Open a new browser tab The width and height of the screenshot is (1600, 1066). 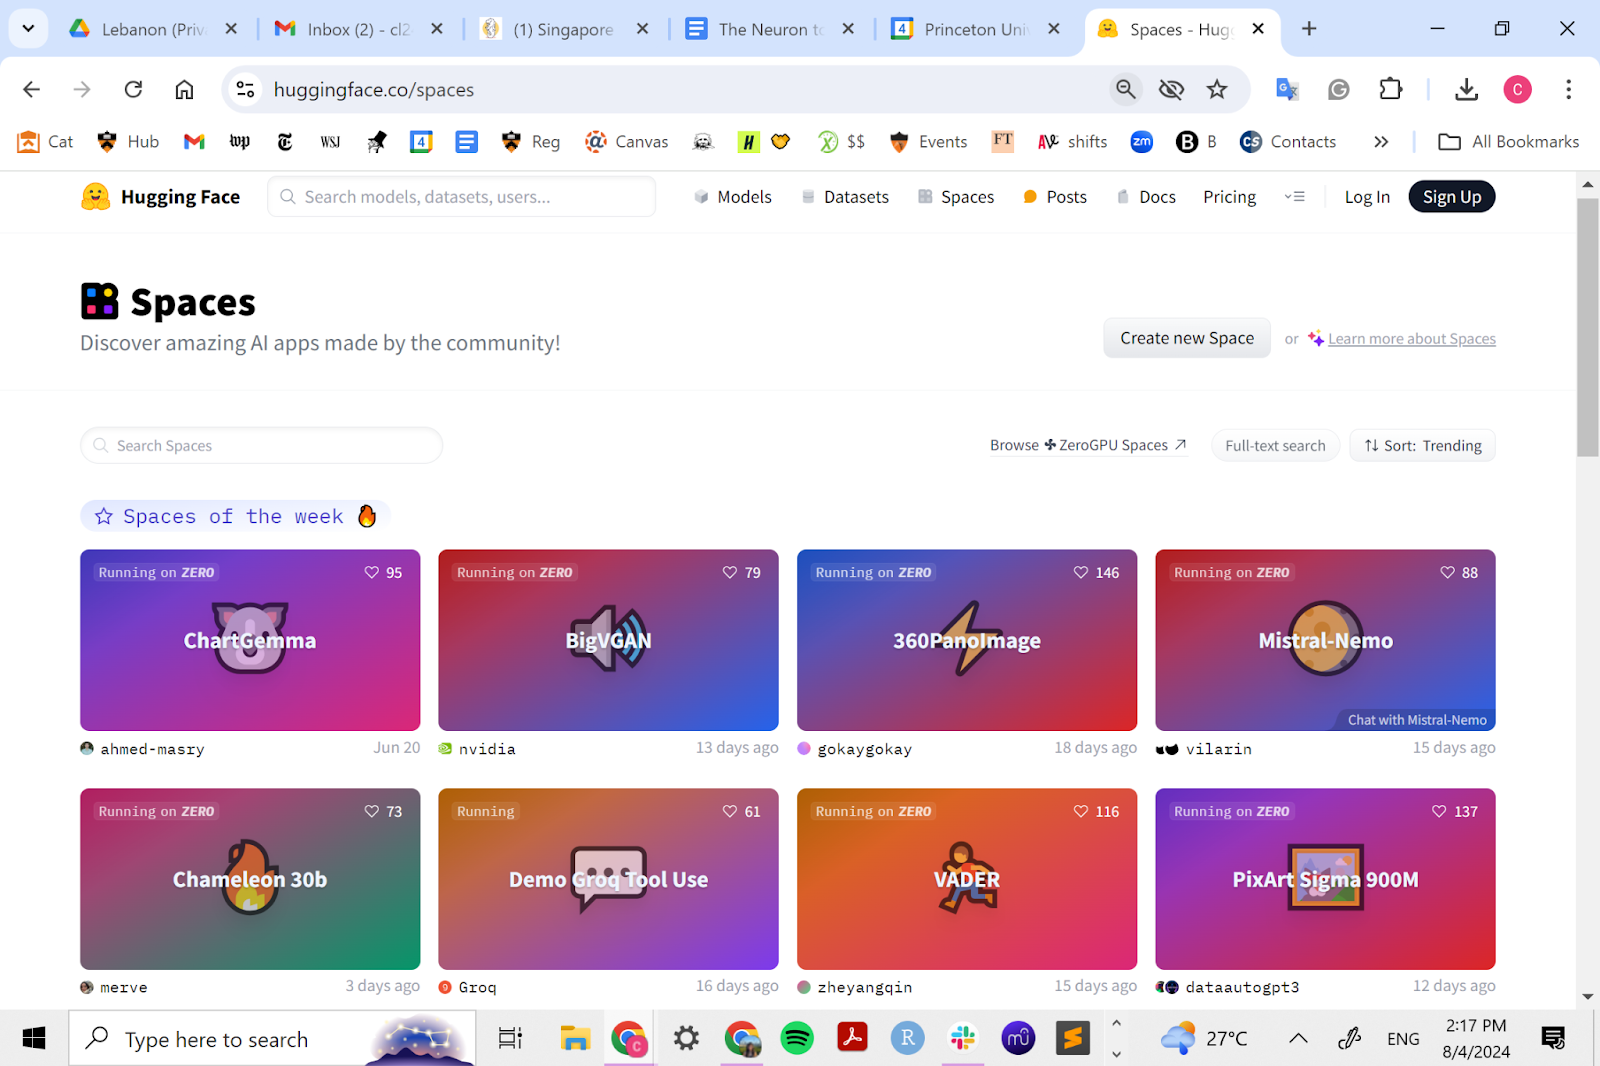tap(1309, 29)
